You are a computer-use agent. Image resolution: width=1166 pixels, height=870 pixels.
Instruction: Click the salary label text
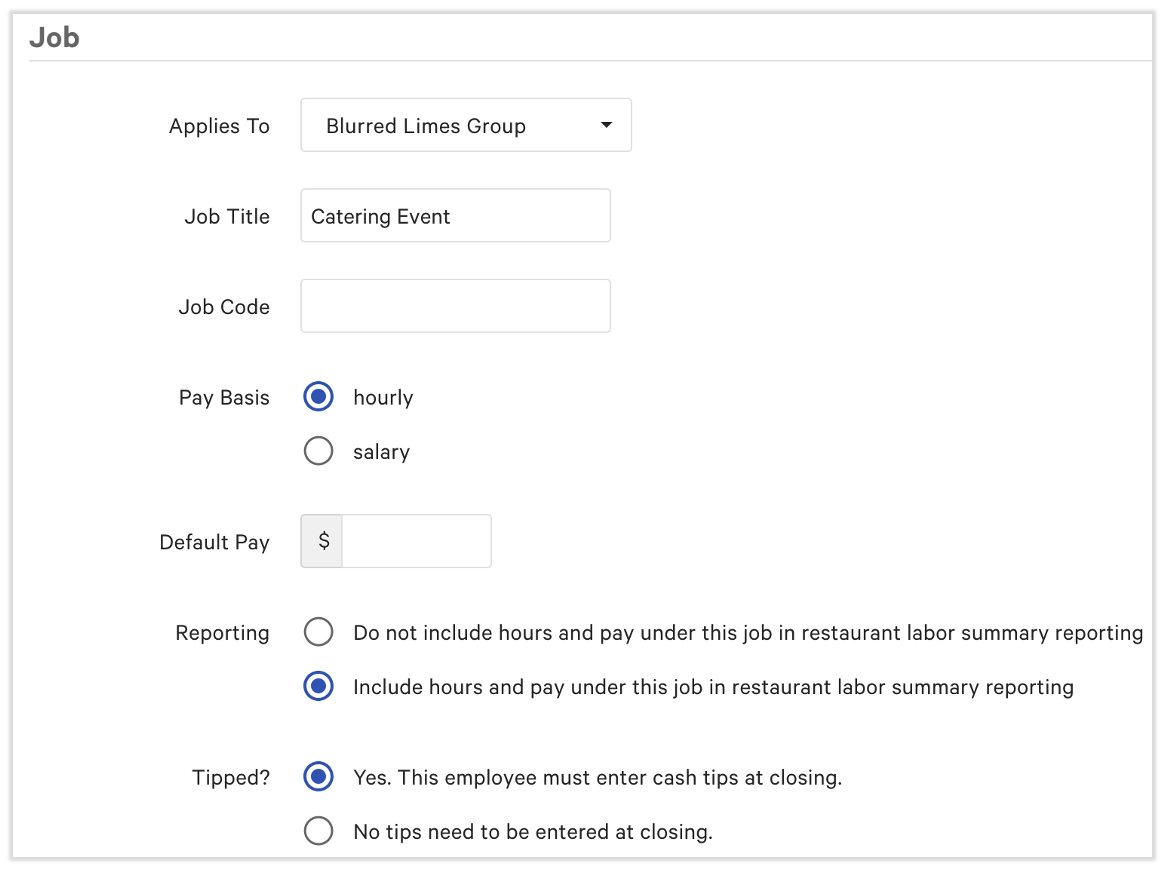381,451
